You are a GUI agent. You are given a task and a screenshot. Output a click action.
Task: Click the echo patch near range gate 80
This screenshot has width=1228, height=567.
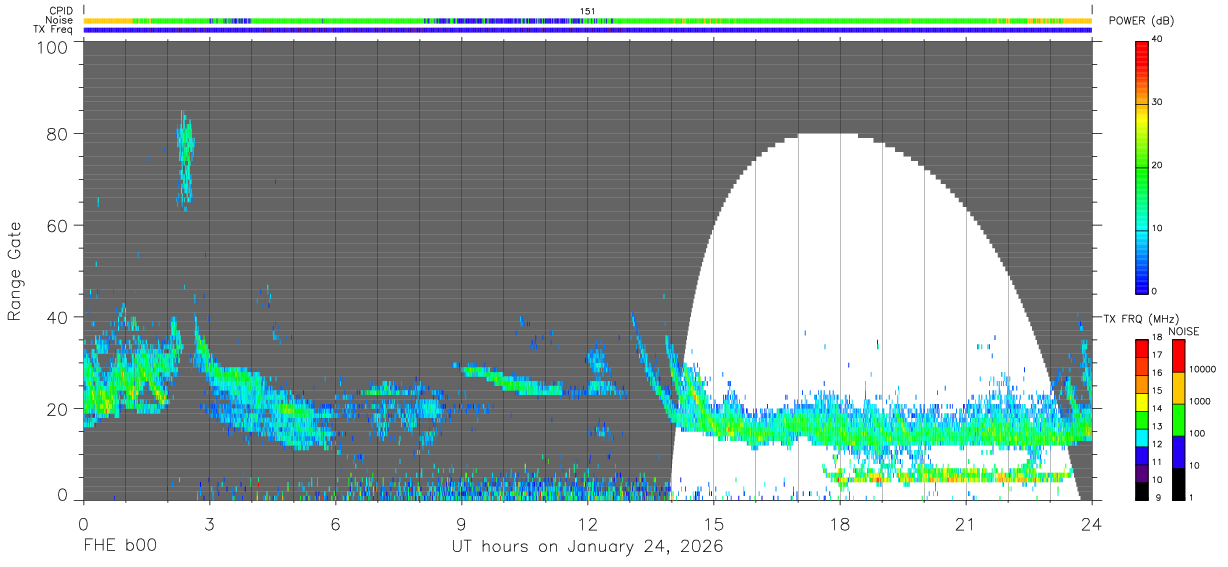coord(184,158)
